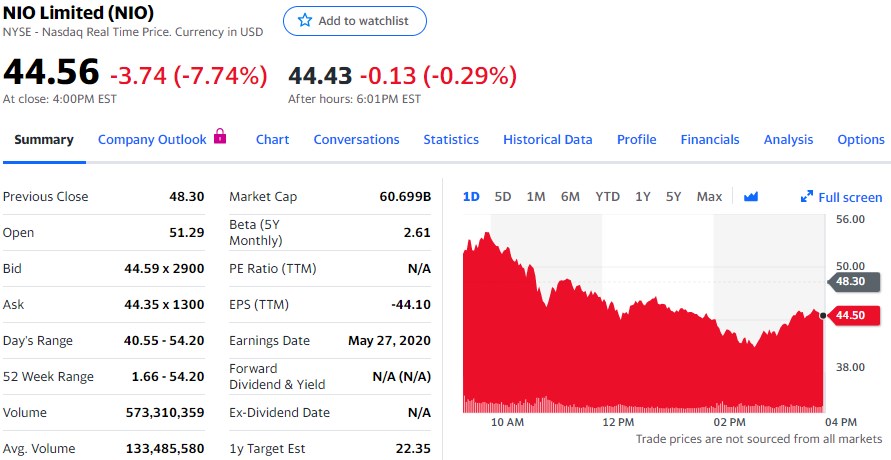Open the Conversations tab

[356, 140]
